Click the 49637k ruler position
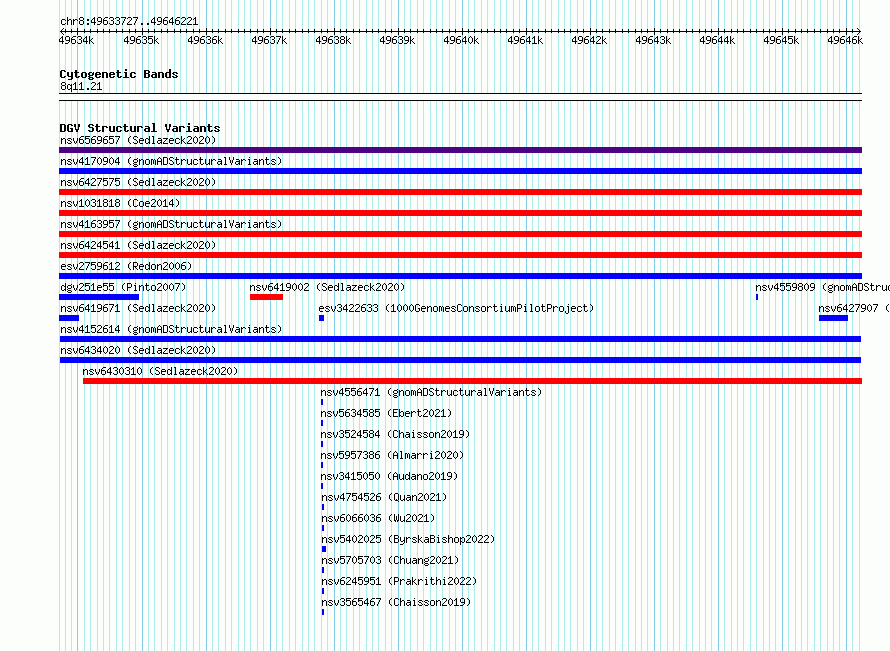 269,40
